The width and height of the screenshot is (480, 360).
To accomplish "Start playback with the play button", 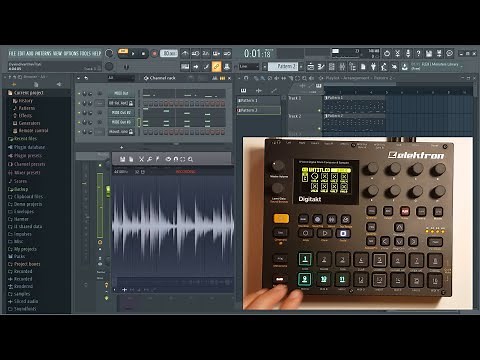I will coord(133,54).
